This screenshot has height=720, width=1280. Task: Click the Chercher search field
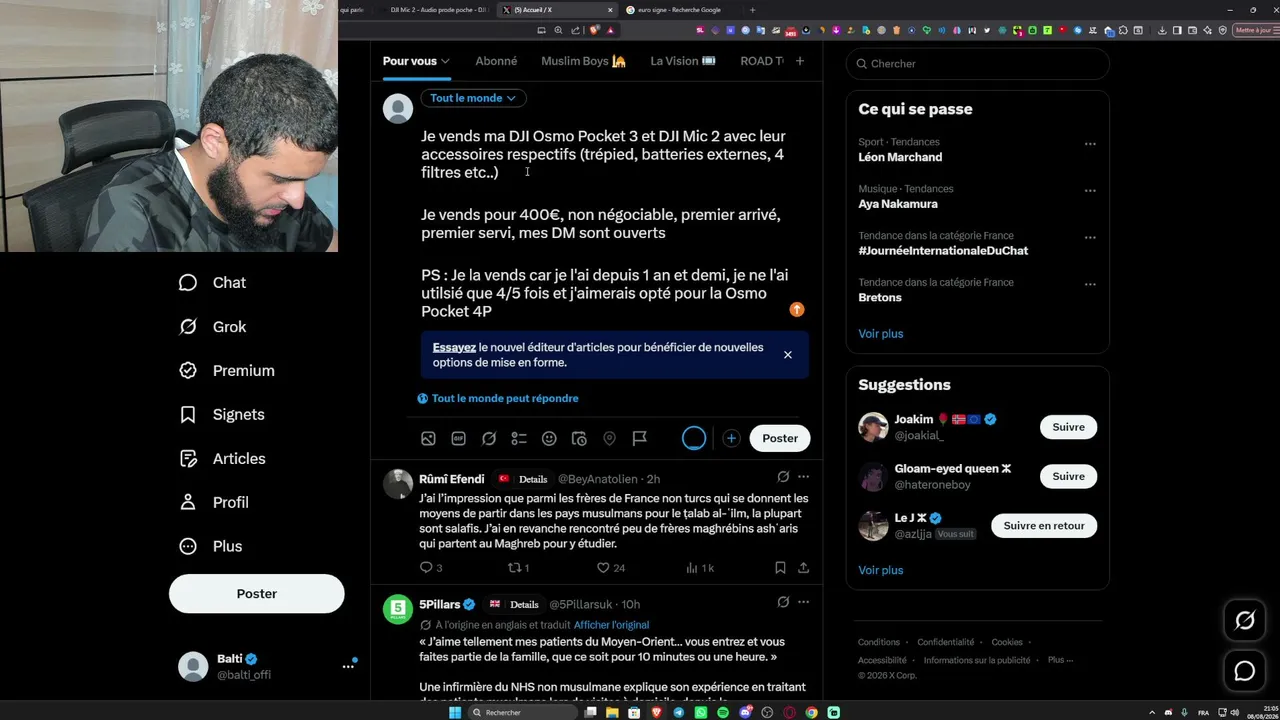pos(978,64)
